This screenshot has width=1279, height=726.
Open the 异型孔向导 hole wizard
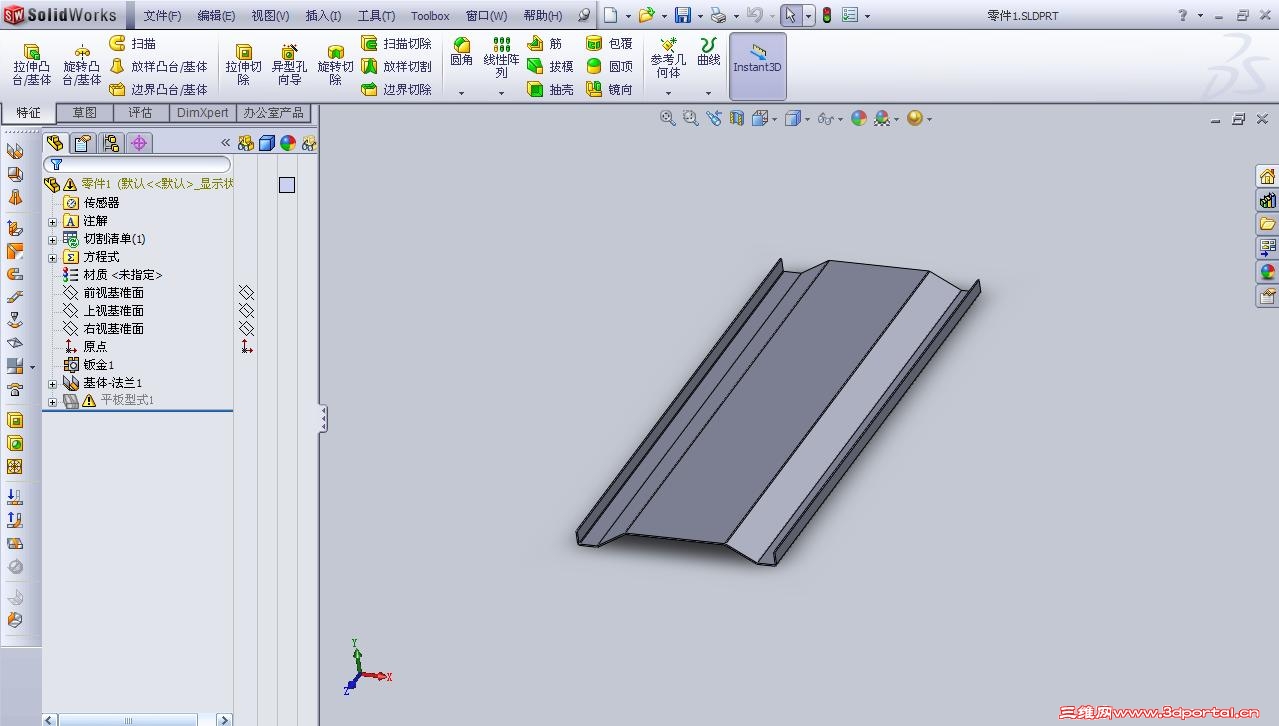(289, 65)
